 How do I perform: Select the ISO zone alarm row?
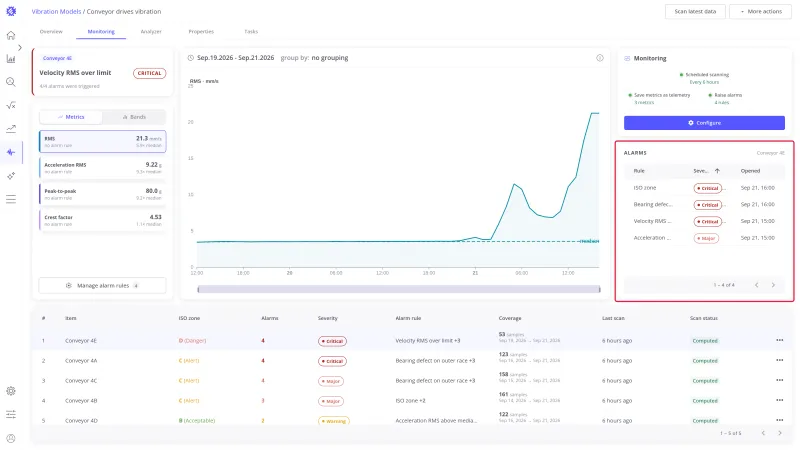point(704,188)
